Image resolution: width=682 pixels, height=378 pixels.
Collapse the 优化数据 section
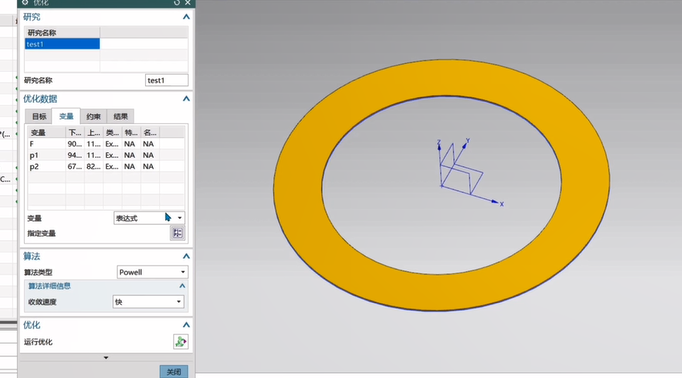tap(186, 99)
